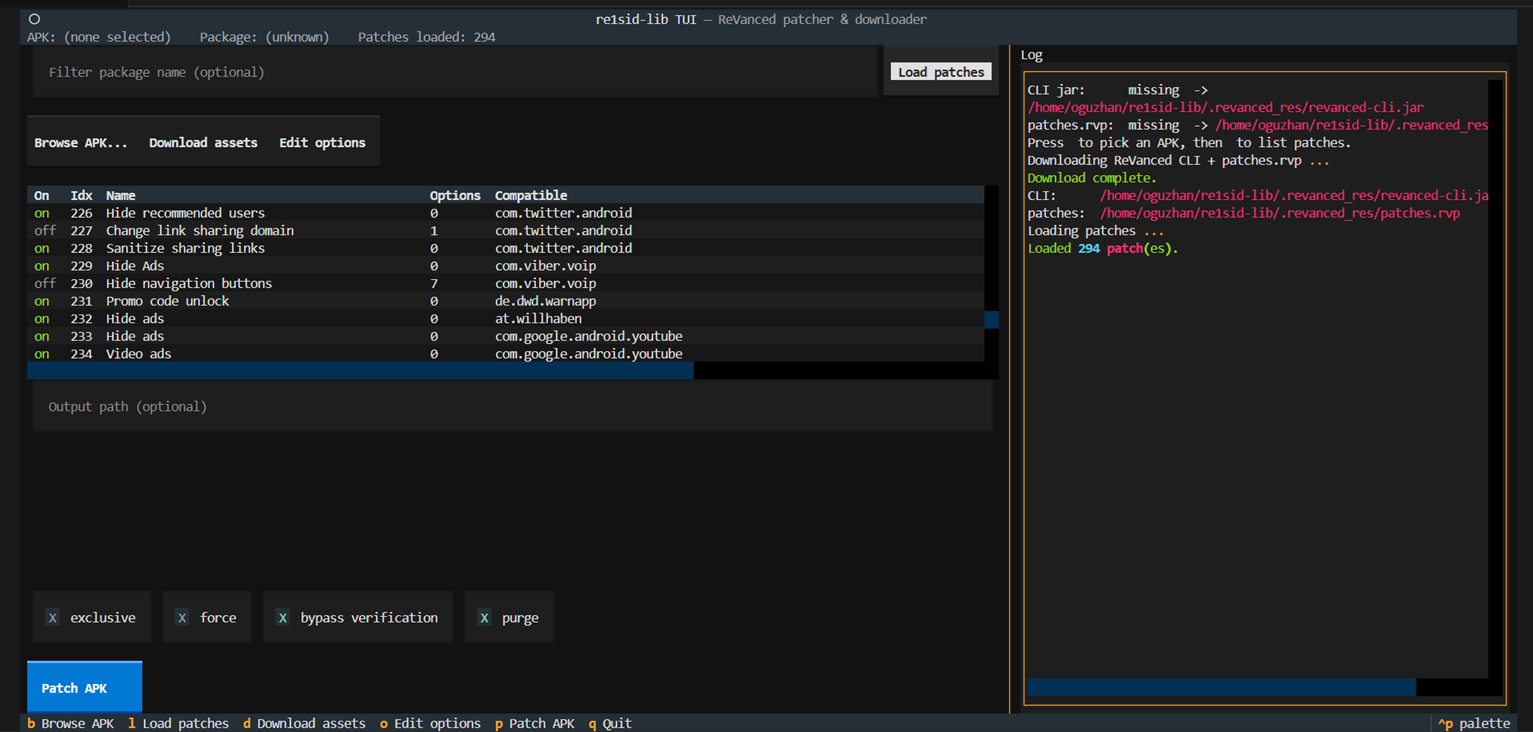This screenshot has height=732, width=1533.
Task: Toggle on state for Hide recommended users
Action: click(42, 213)
